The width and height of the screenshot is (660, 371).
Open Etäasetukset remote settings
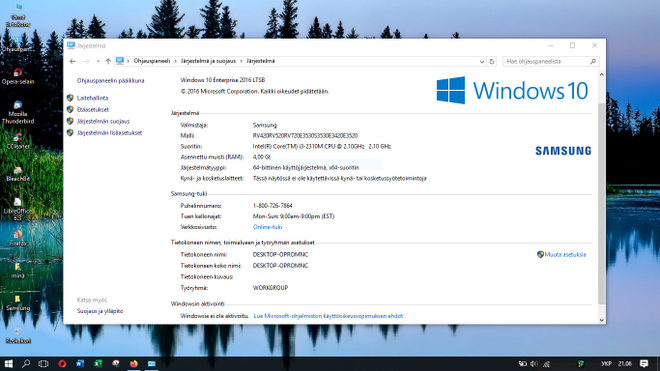[93, 109]
